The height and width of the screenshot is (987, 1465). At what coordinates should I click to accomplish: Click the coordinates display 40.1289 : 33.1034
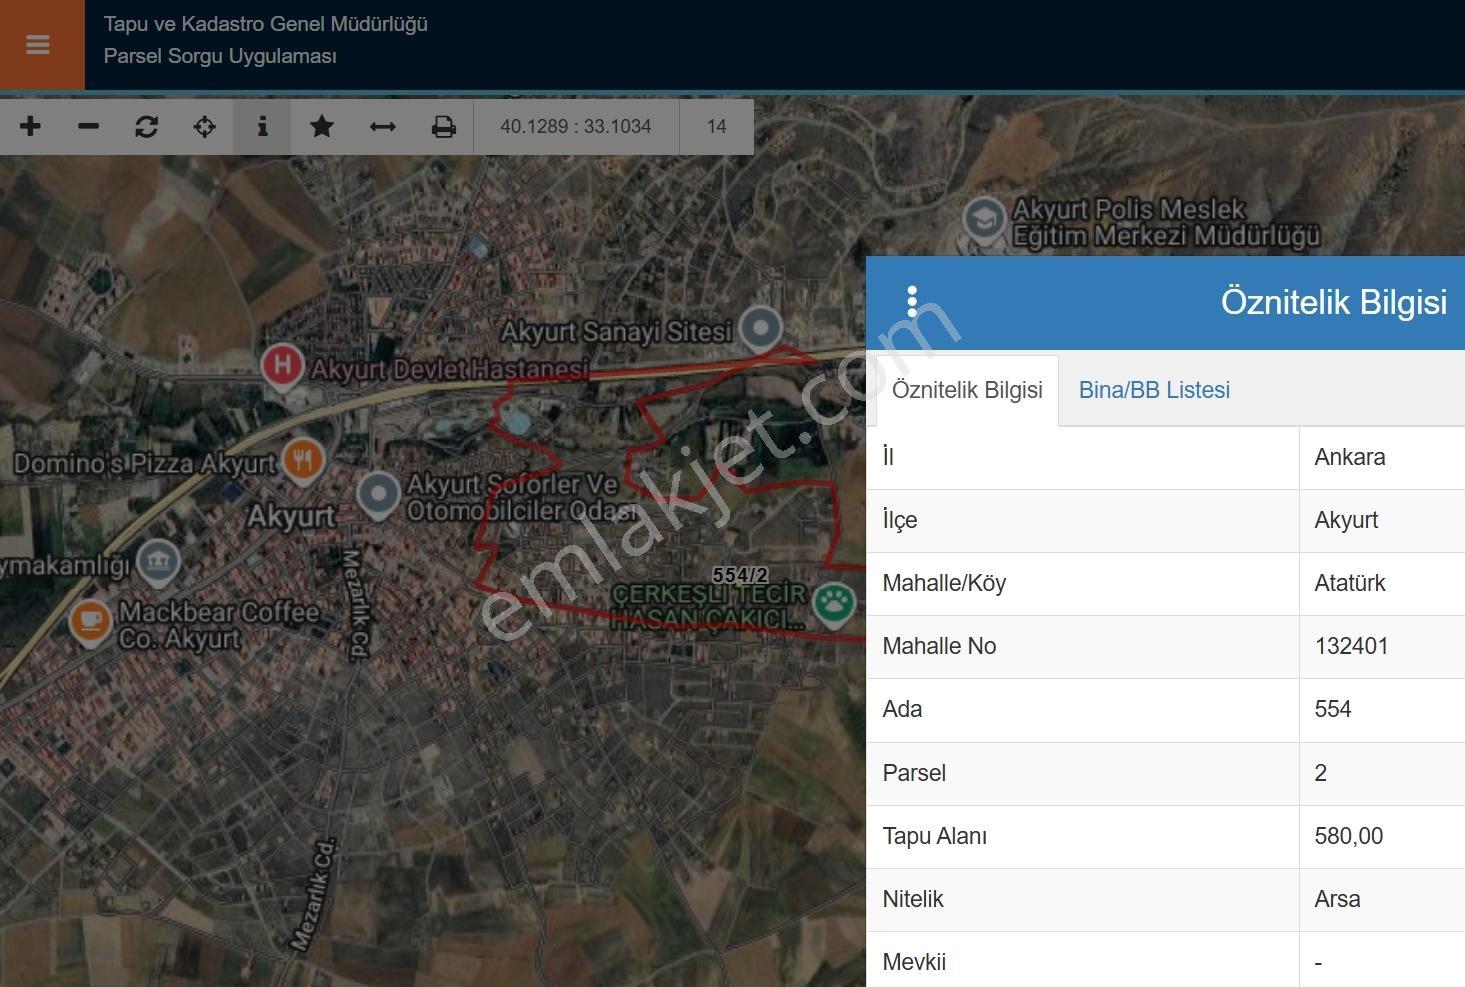(576, 126)
